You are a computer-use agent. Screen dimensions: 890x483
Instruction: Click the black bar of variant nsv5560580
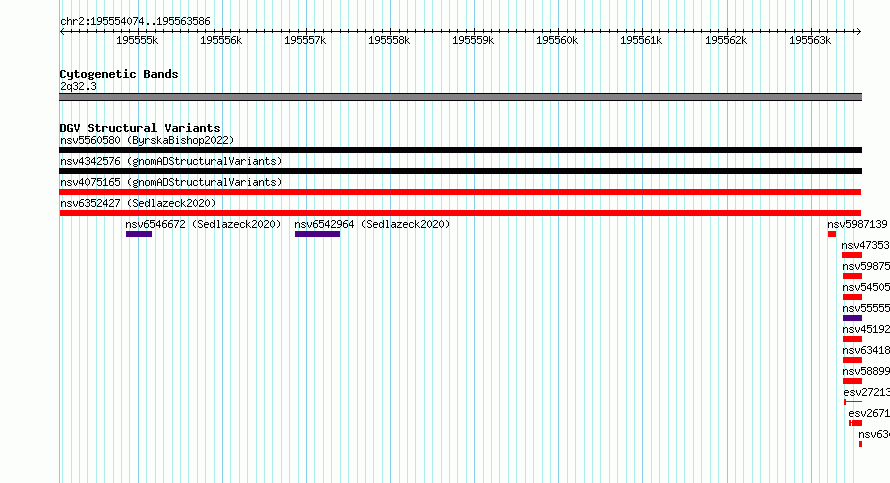[x=460, y=150]
